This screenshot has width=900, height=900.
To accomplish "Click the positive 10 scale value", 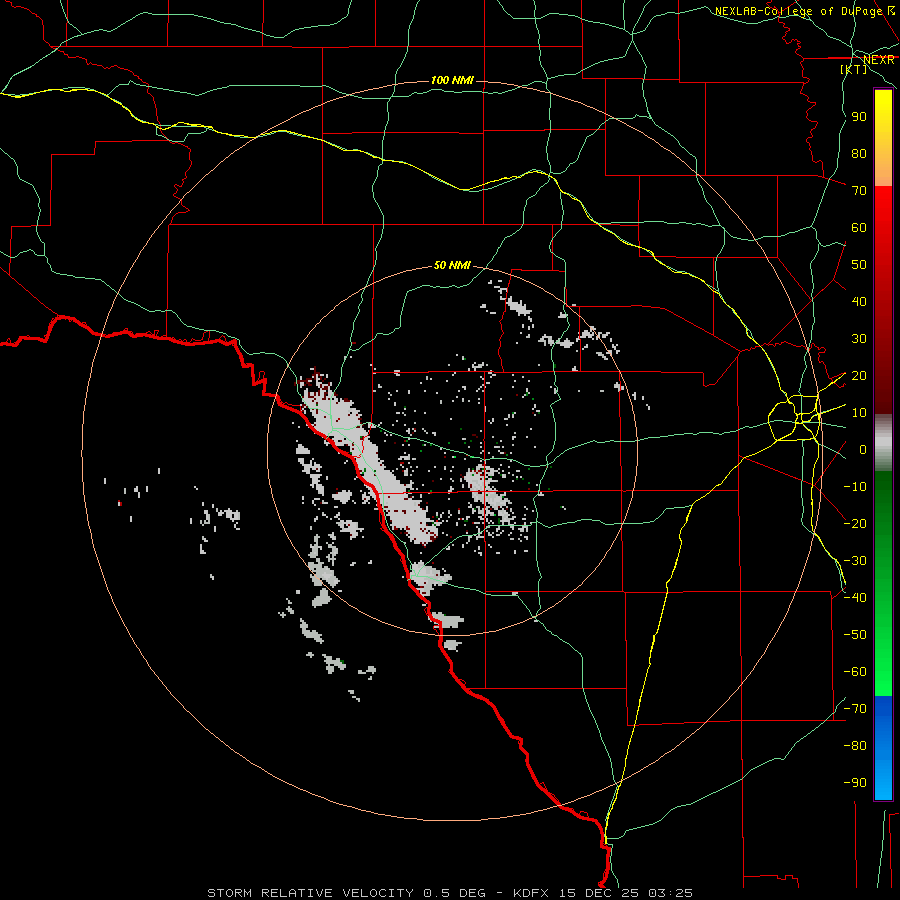I will (x=859, y=413).
